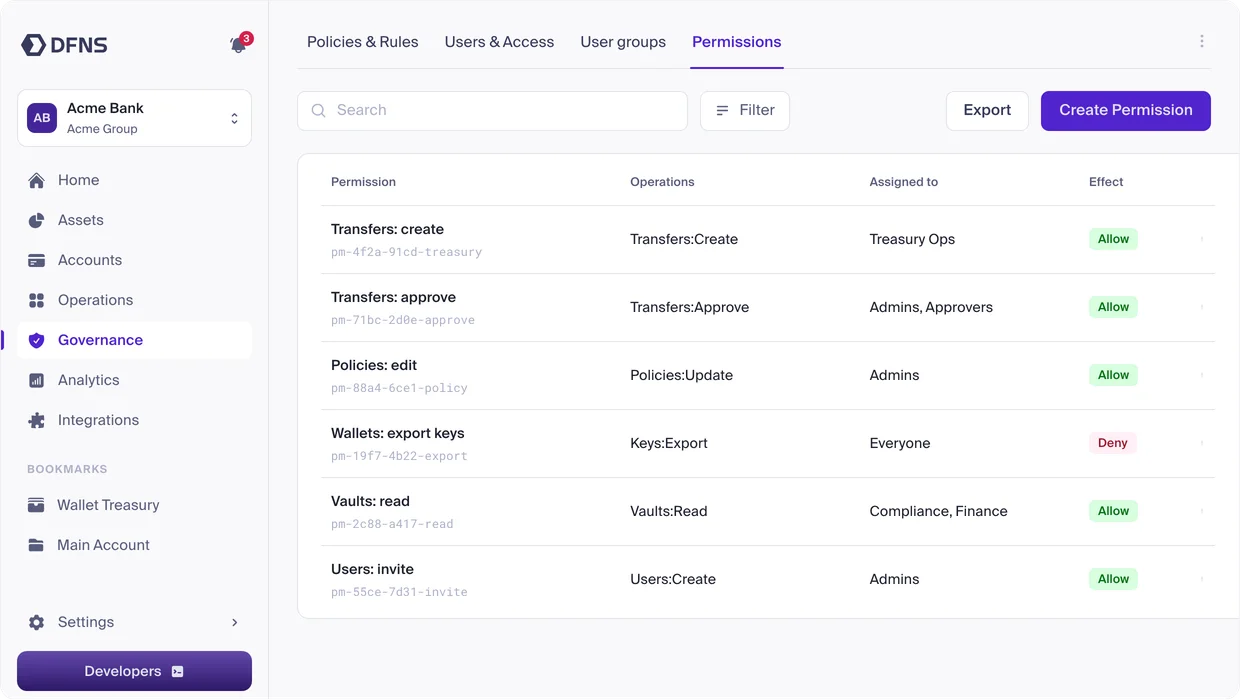Click the Settings gear icon
Image resolution: width=1240 pixels, height=700 pixels.
coord(37,622)
